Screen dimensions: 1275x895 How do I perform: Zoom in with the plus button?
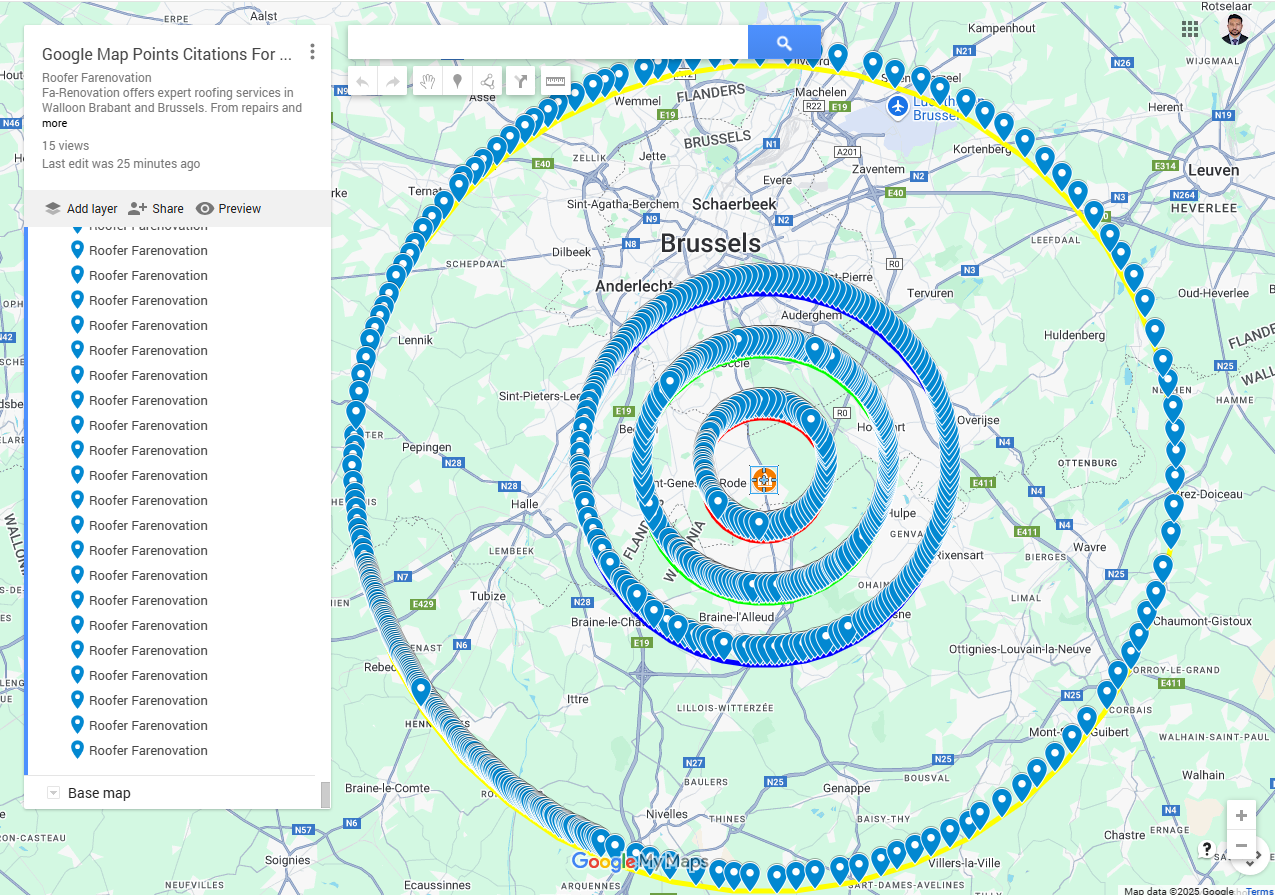1241,815
